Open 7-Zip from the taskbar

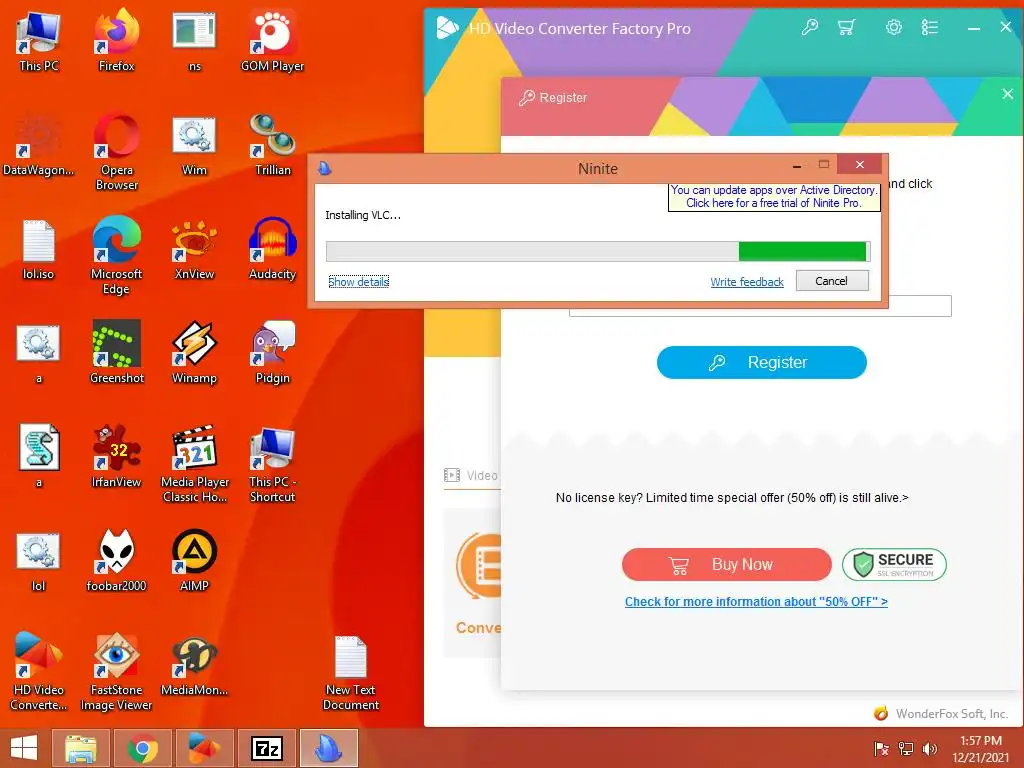pos(267,748)
